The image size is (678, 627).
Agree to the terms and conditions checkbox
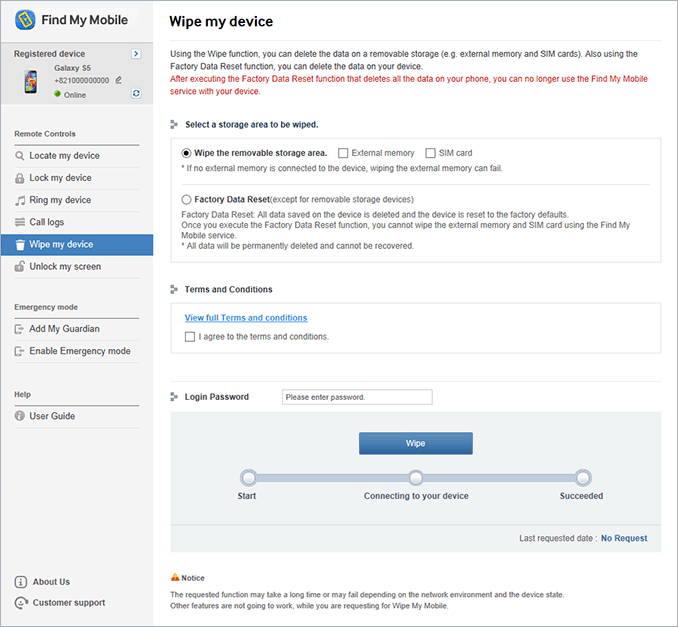tap(190, 337)
